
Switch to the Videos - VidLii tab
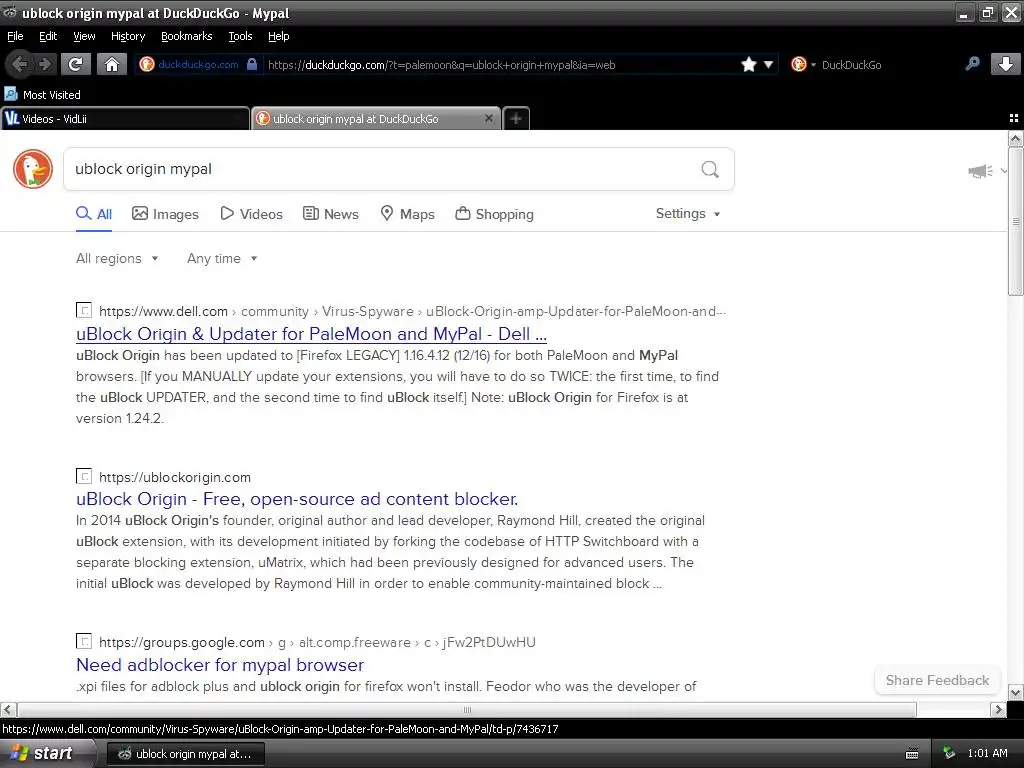coord(125,118)
